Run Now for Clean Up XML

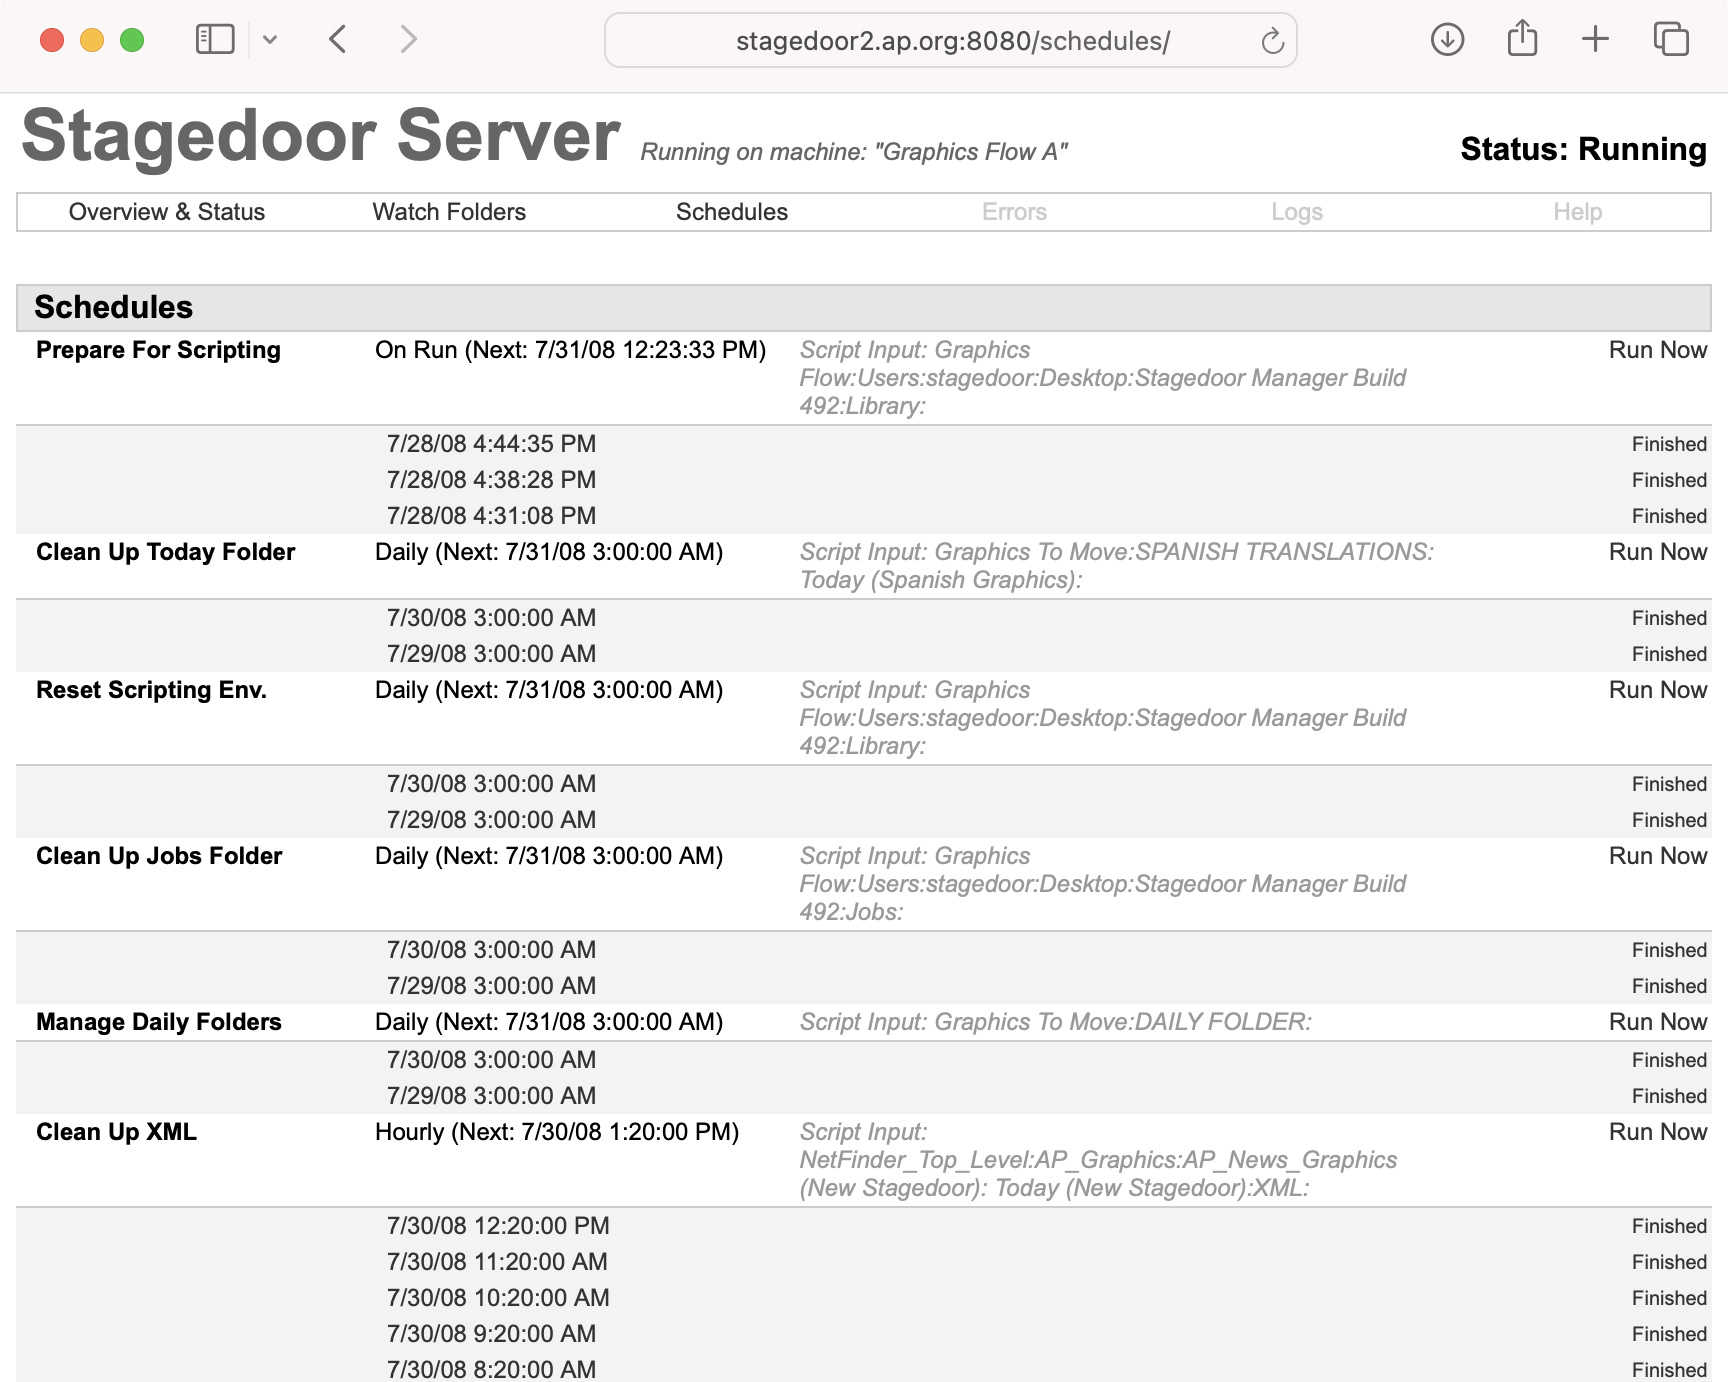(x=1658, y=1132)
